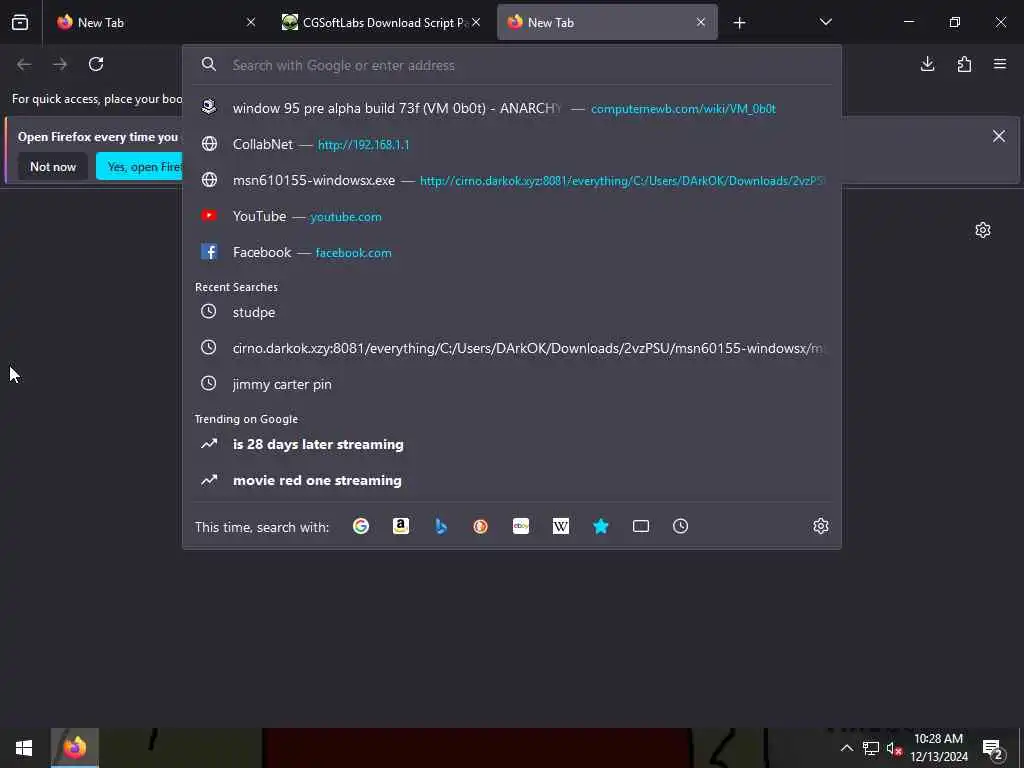This screenshot has height=768, width=1024.
Task: Open msn610155-windowsx.exe suggestion
Action: point(511,180)
